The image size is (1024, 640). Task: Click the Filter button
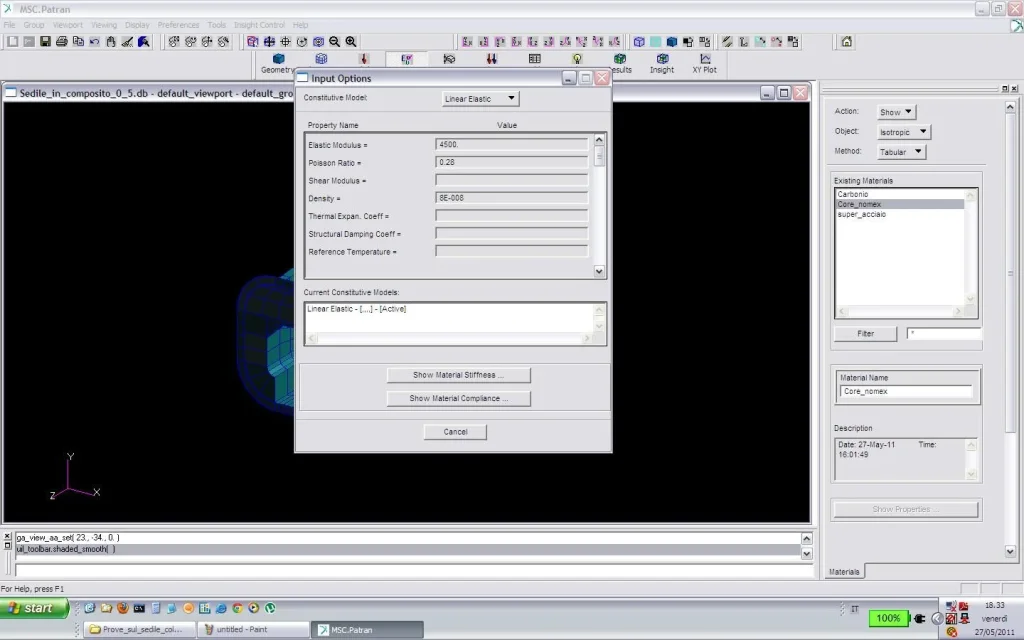coord(865,334)
